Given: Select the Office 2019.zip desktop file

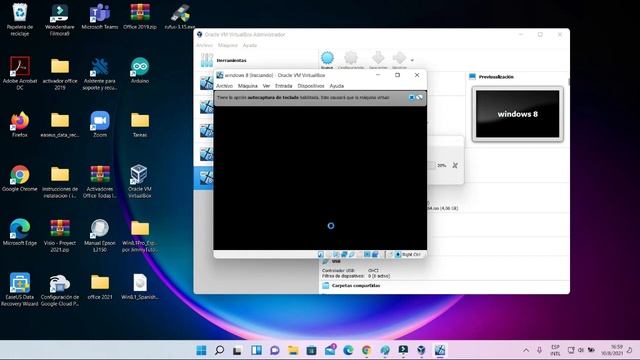Looking at the screenshot, I should (140, 16).
